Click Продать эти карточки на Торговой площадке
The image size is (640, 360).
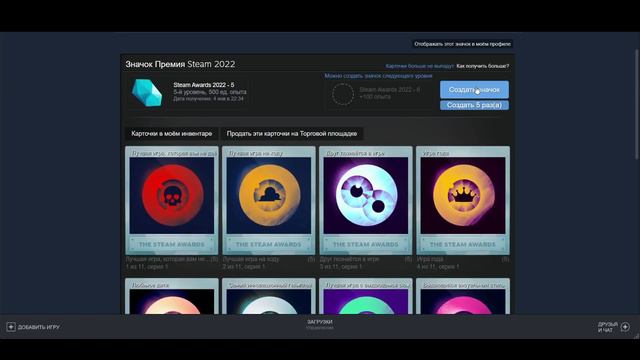tap(292, 133)
